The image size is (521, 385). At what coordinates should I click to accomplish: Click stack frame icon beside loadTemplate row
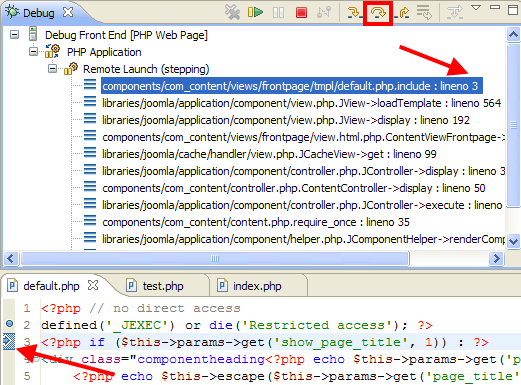90,101
